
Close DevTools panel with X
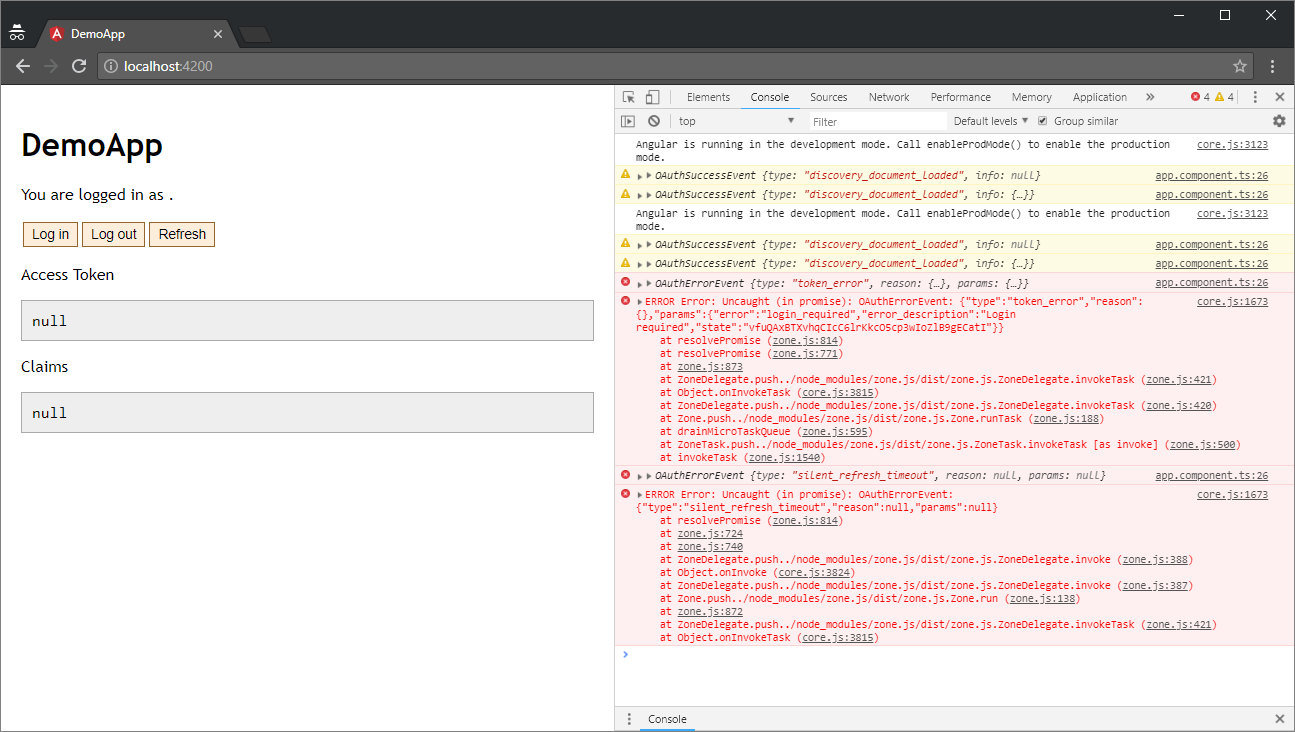[1279, 97]
